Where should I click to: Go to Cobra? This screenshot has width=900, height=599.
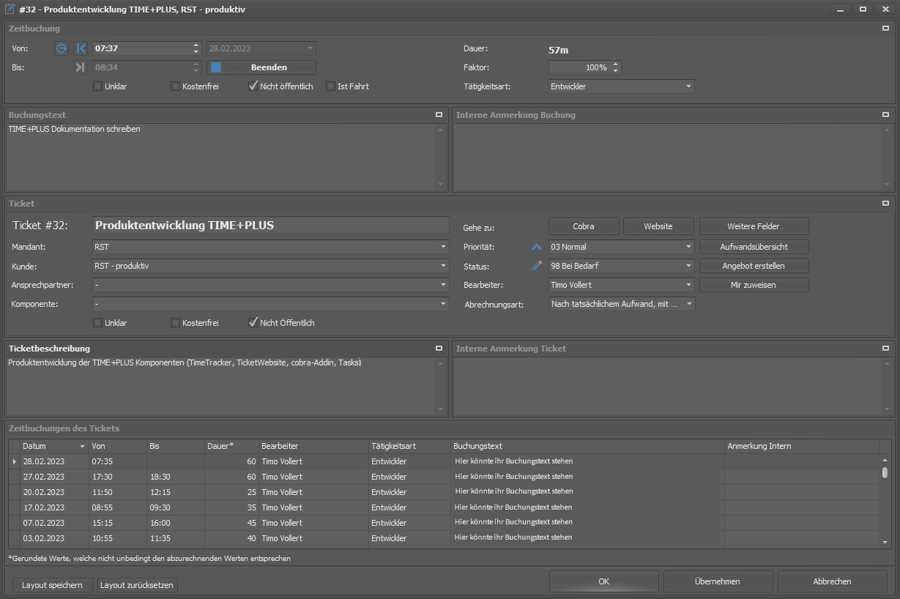pyautogui.click(x=584, y=226)
